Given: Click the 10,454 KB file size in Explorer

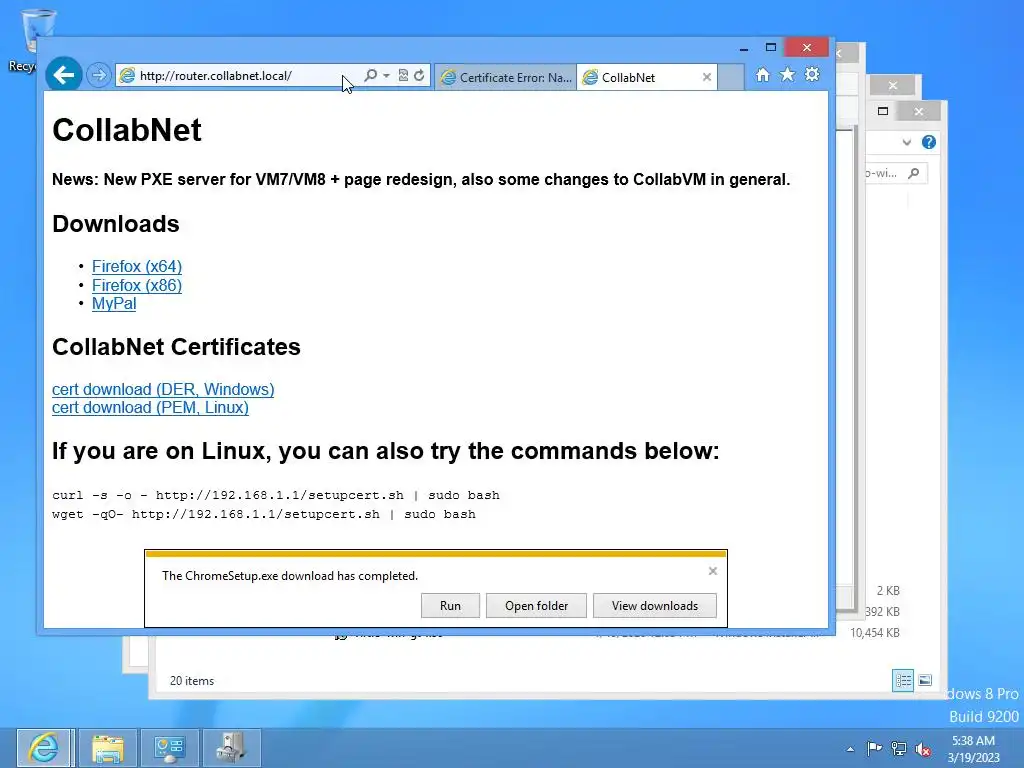Looking at the screenshot, I should (875, 633).
